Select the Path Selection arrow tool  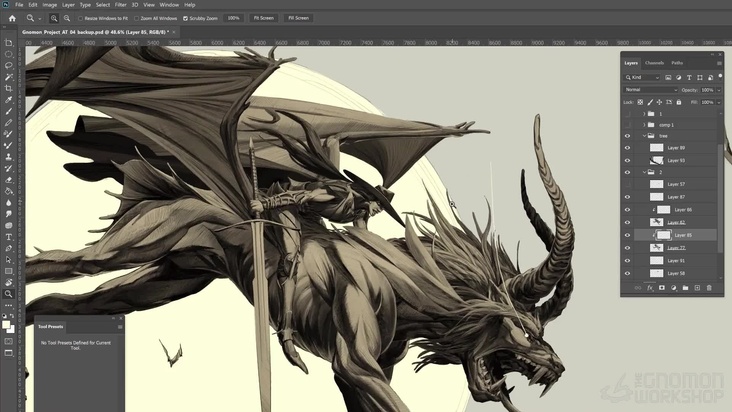pos(8,259)
